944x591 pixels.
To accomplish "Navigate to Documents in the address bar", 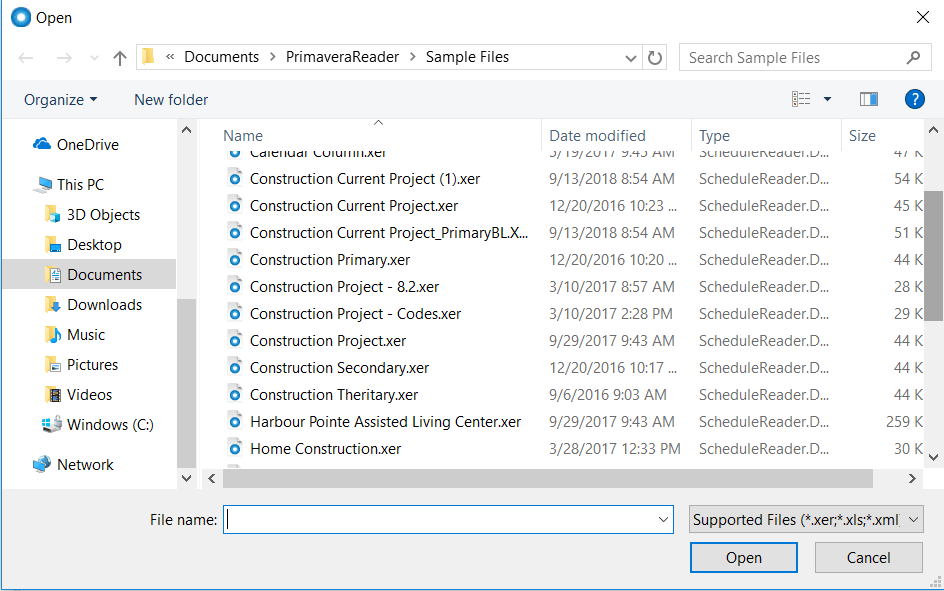I will pyautogui.click(x=222, y=57).
